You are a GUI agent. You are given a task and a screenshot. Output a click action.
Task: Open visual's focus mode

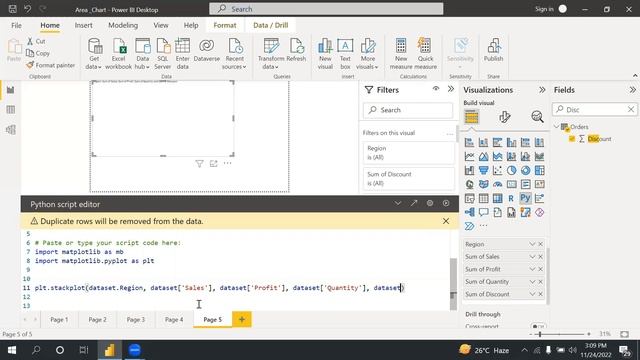(x=213, y=164)
